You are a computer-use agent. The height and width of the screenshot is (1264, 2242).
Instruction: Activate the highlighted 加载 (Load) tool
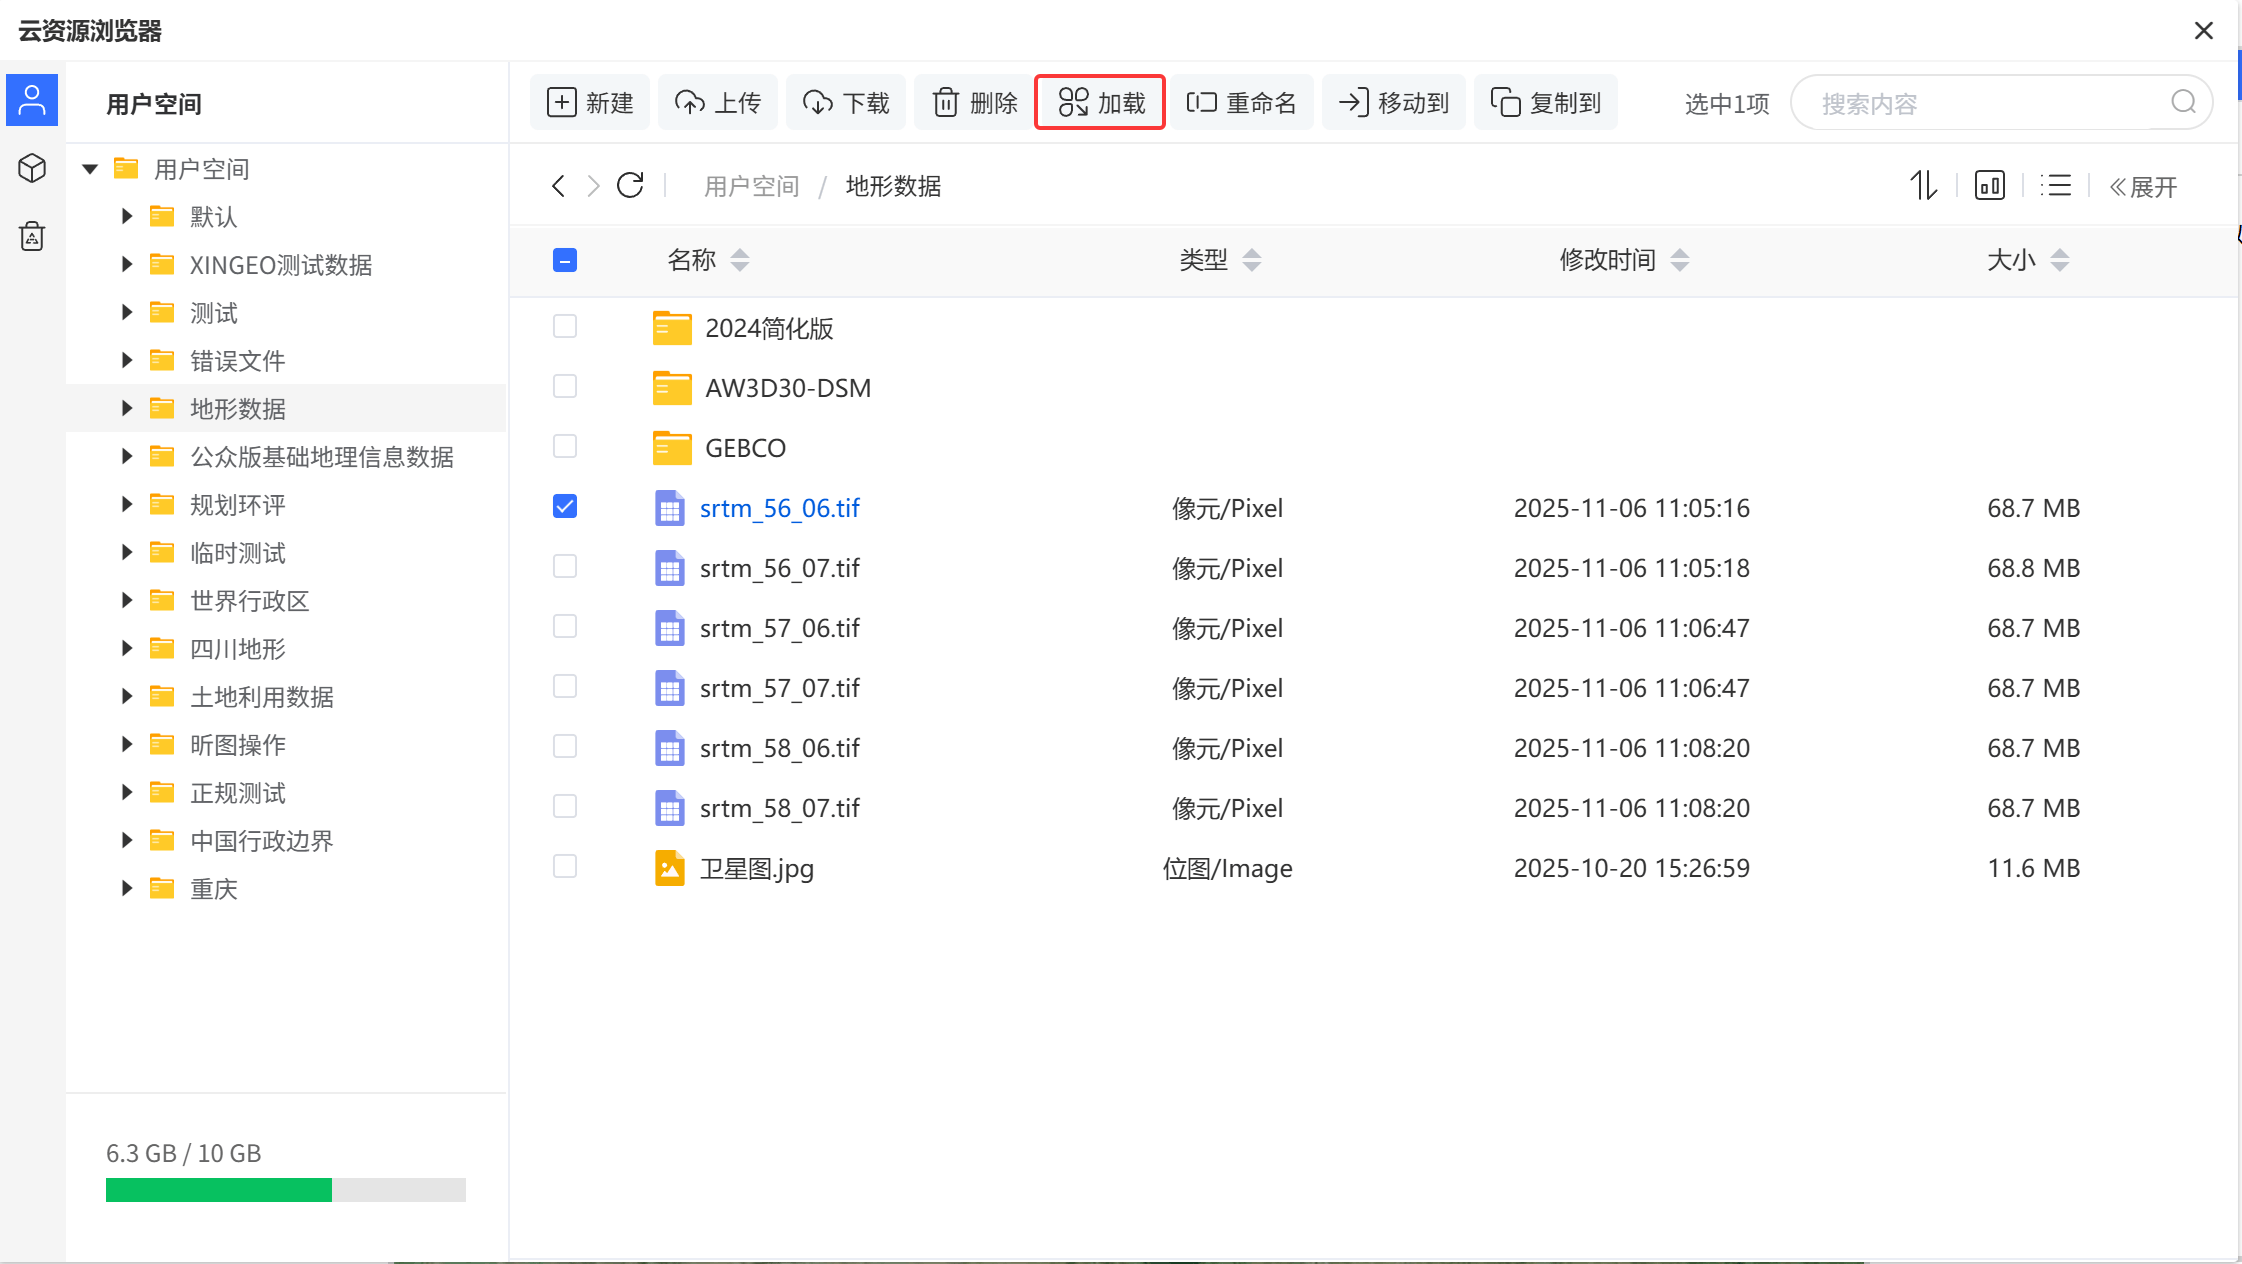coord(1098,101)
